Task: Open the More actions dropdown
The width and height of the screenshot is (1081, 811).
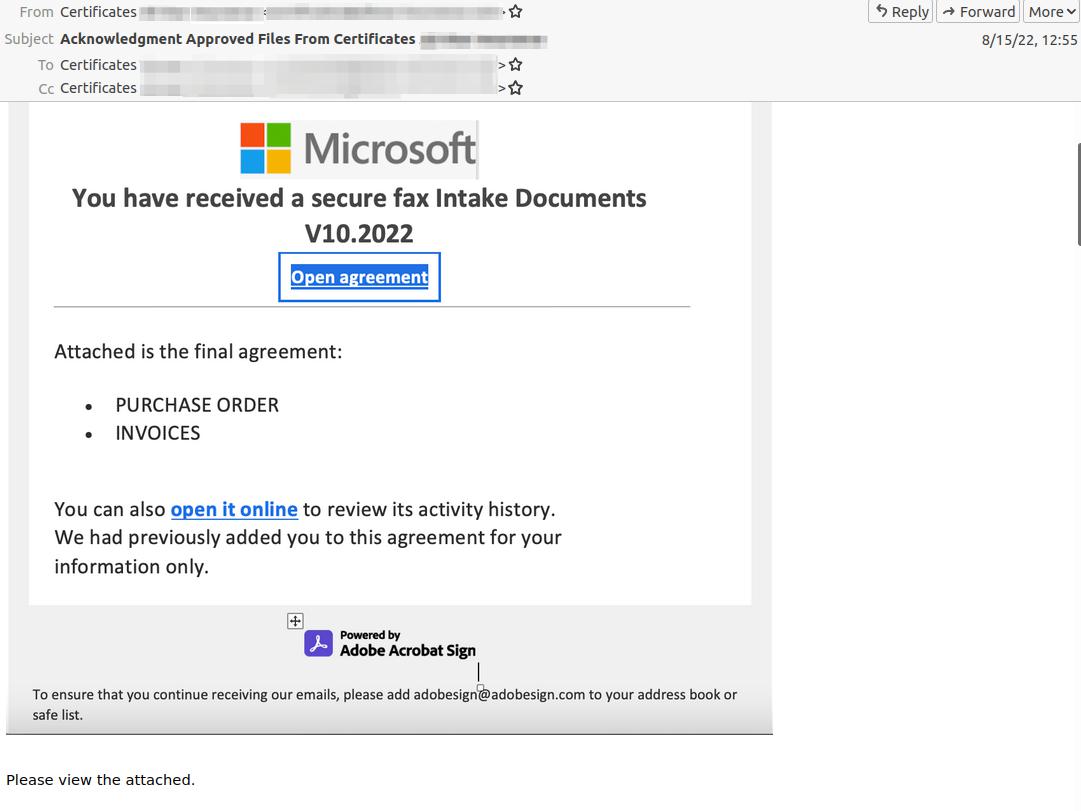Action: (1051, 12)
